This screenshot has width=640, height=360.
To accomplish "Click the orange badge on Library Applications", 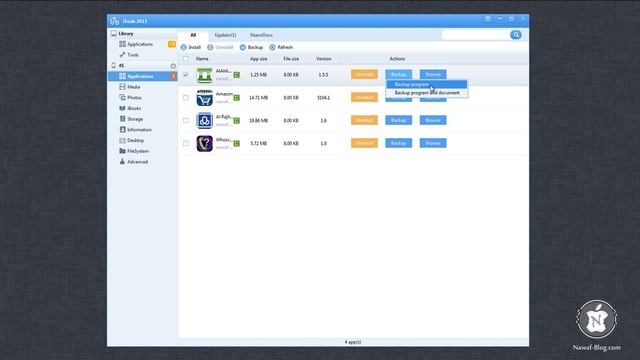I will 172,44.
